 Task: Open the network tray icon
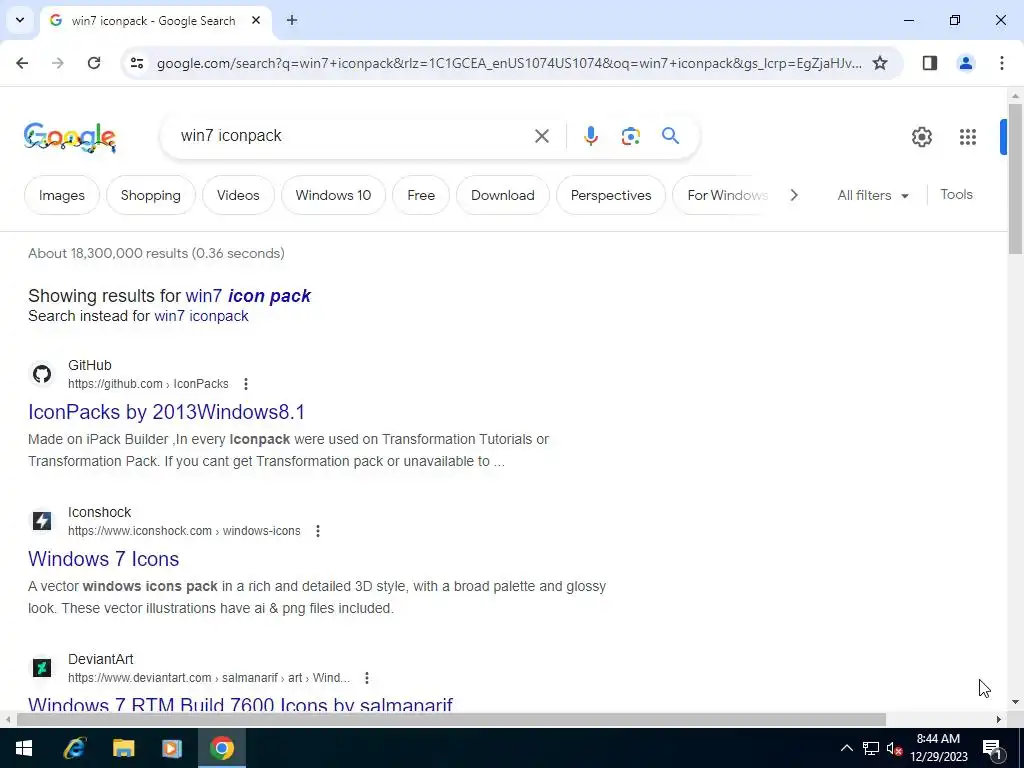coord(871,748)
